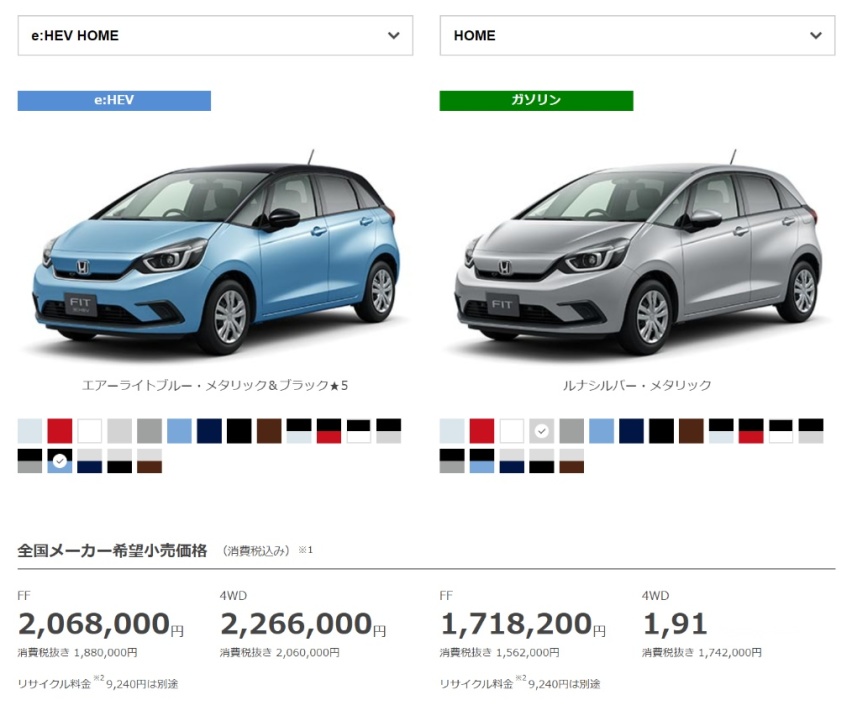This screenshot has height=716, width=852.
Task: Select pale ice-blue swatch for gasoline HOME
Action: [452, 431]
